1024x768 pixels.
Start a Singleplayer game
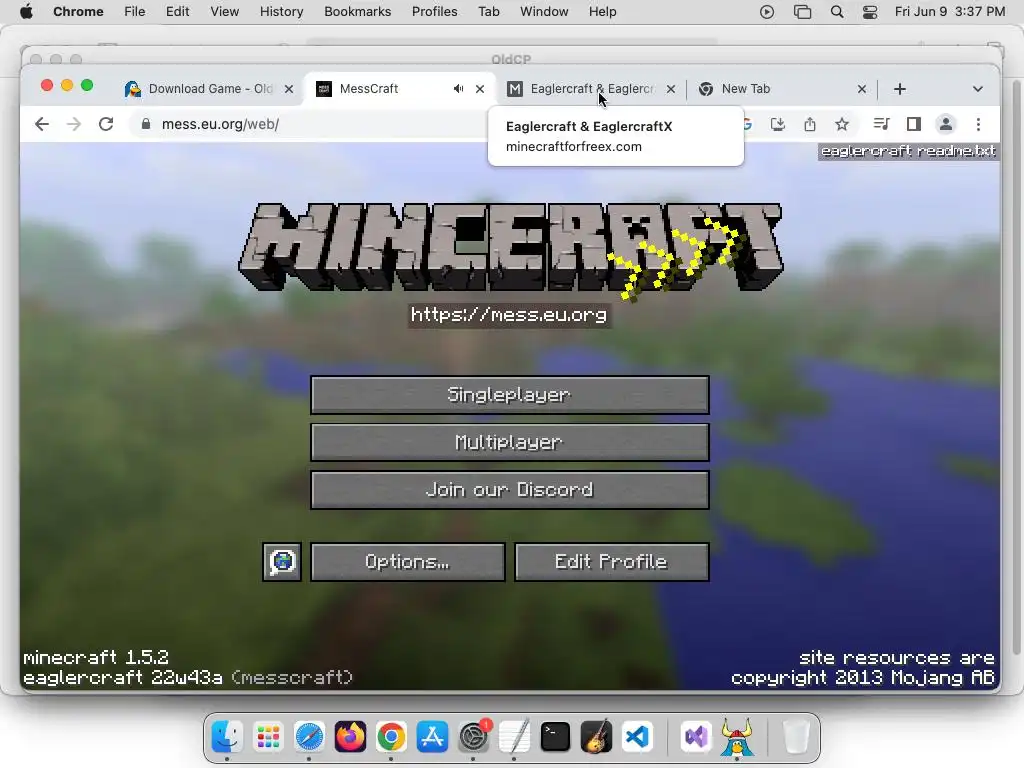pos(509,394)
